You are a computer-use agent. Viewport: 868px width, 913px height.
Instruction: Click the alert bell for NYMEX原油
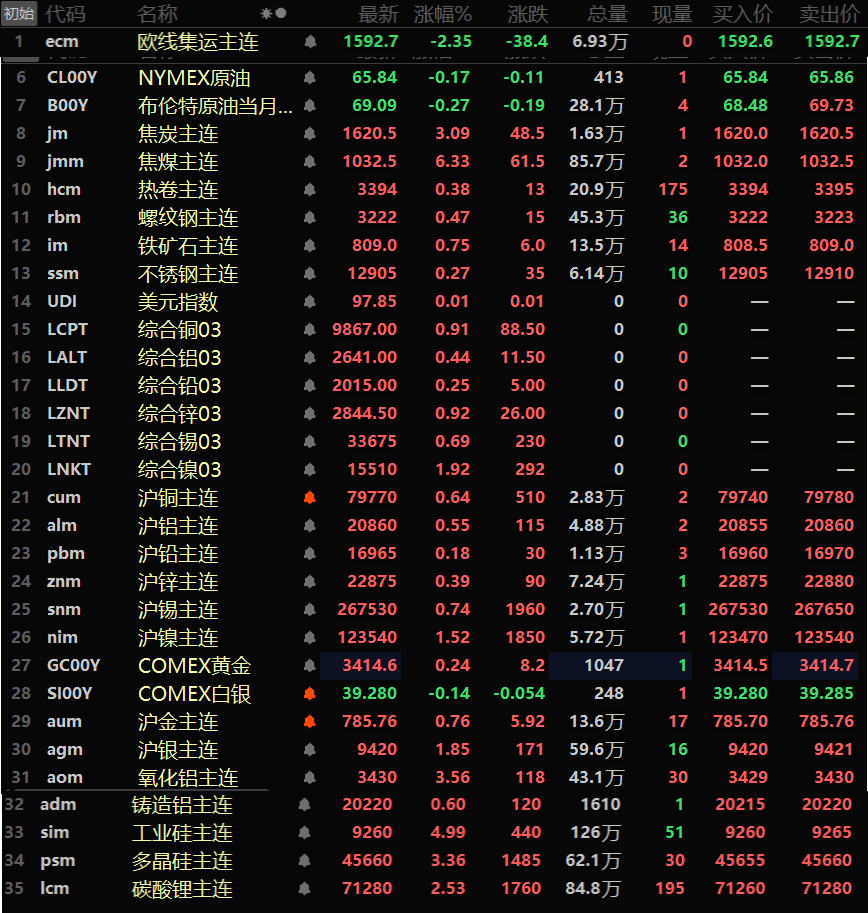coord(310,78)
